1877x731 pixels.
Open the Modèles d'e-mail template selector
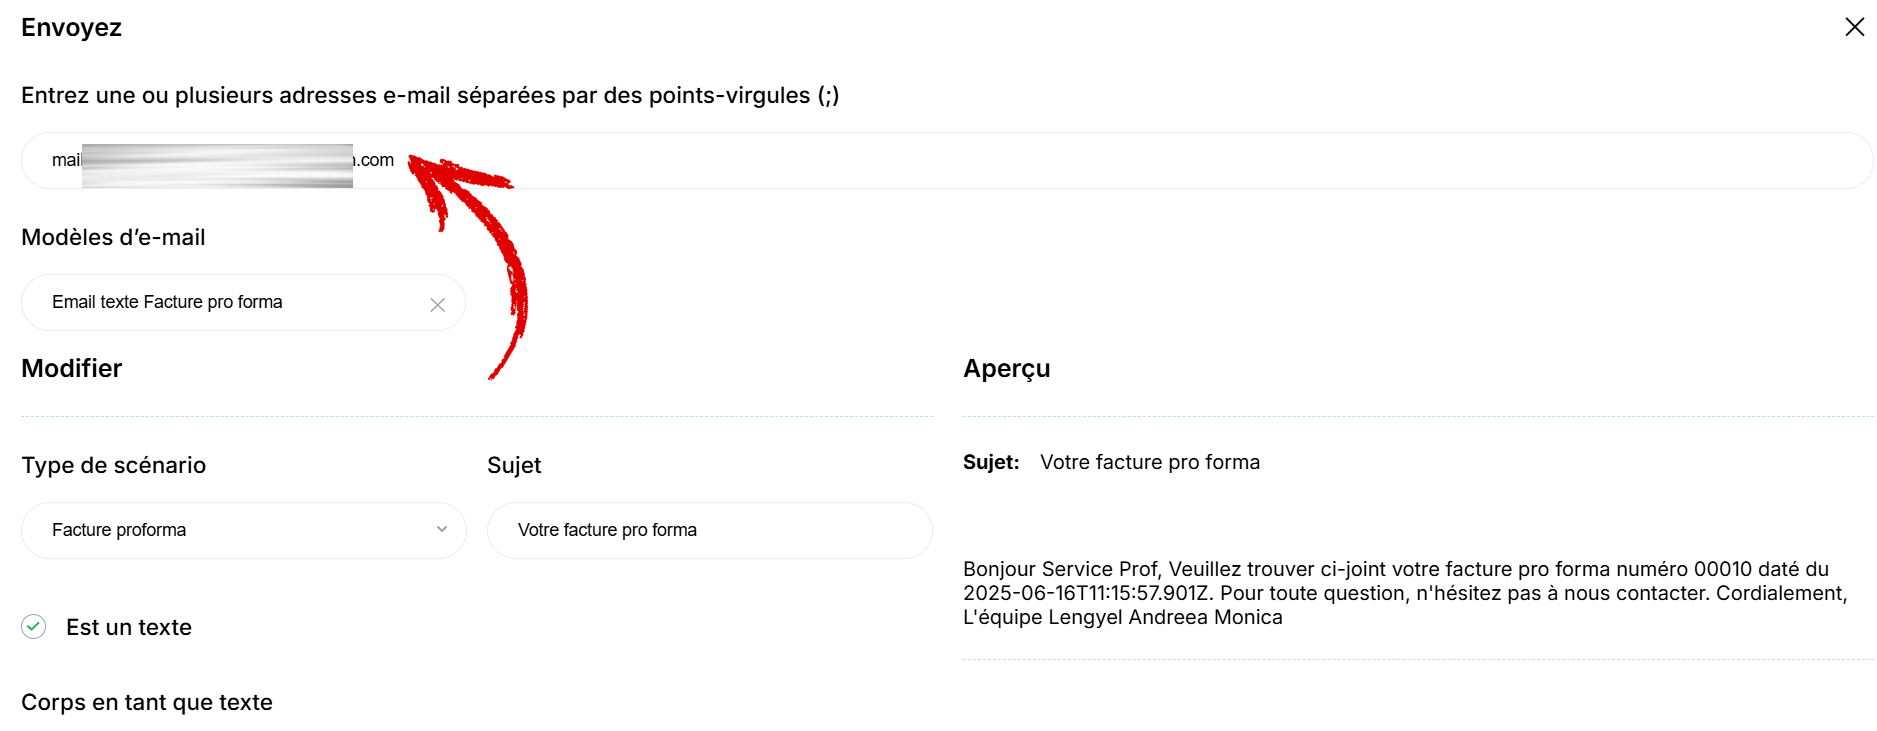click(x=243, y=302)
